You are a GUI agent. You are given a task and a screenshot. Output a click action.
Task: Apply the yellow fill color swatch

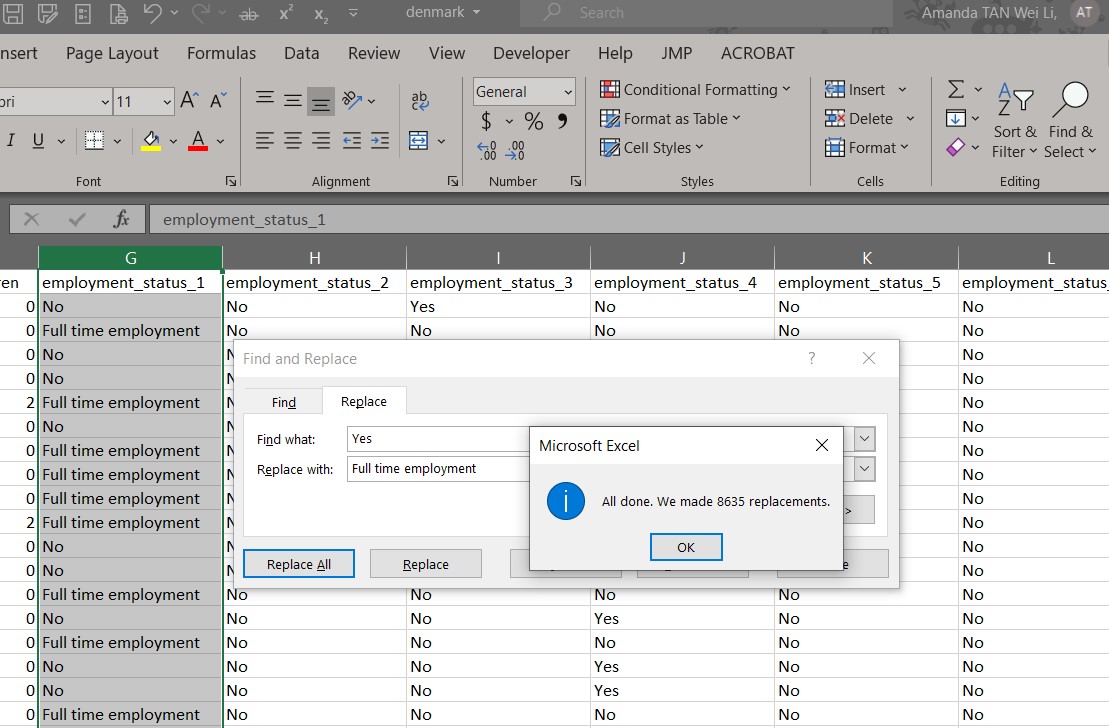pyautogui.click(x=151, y=141)
